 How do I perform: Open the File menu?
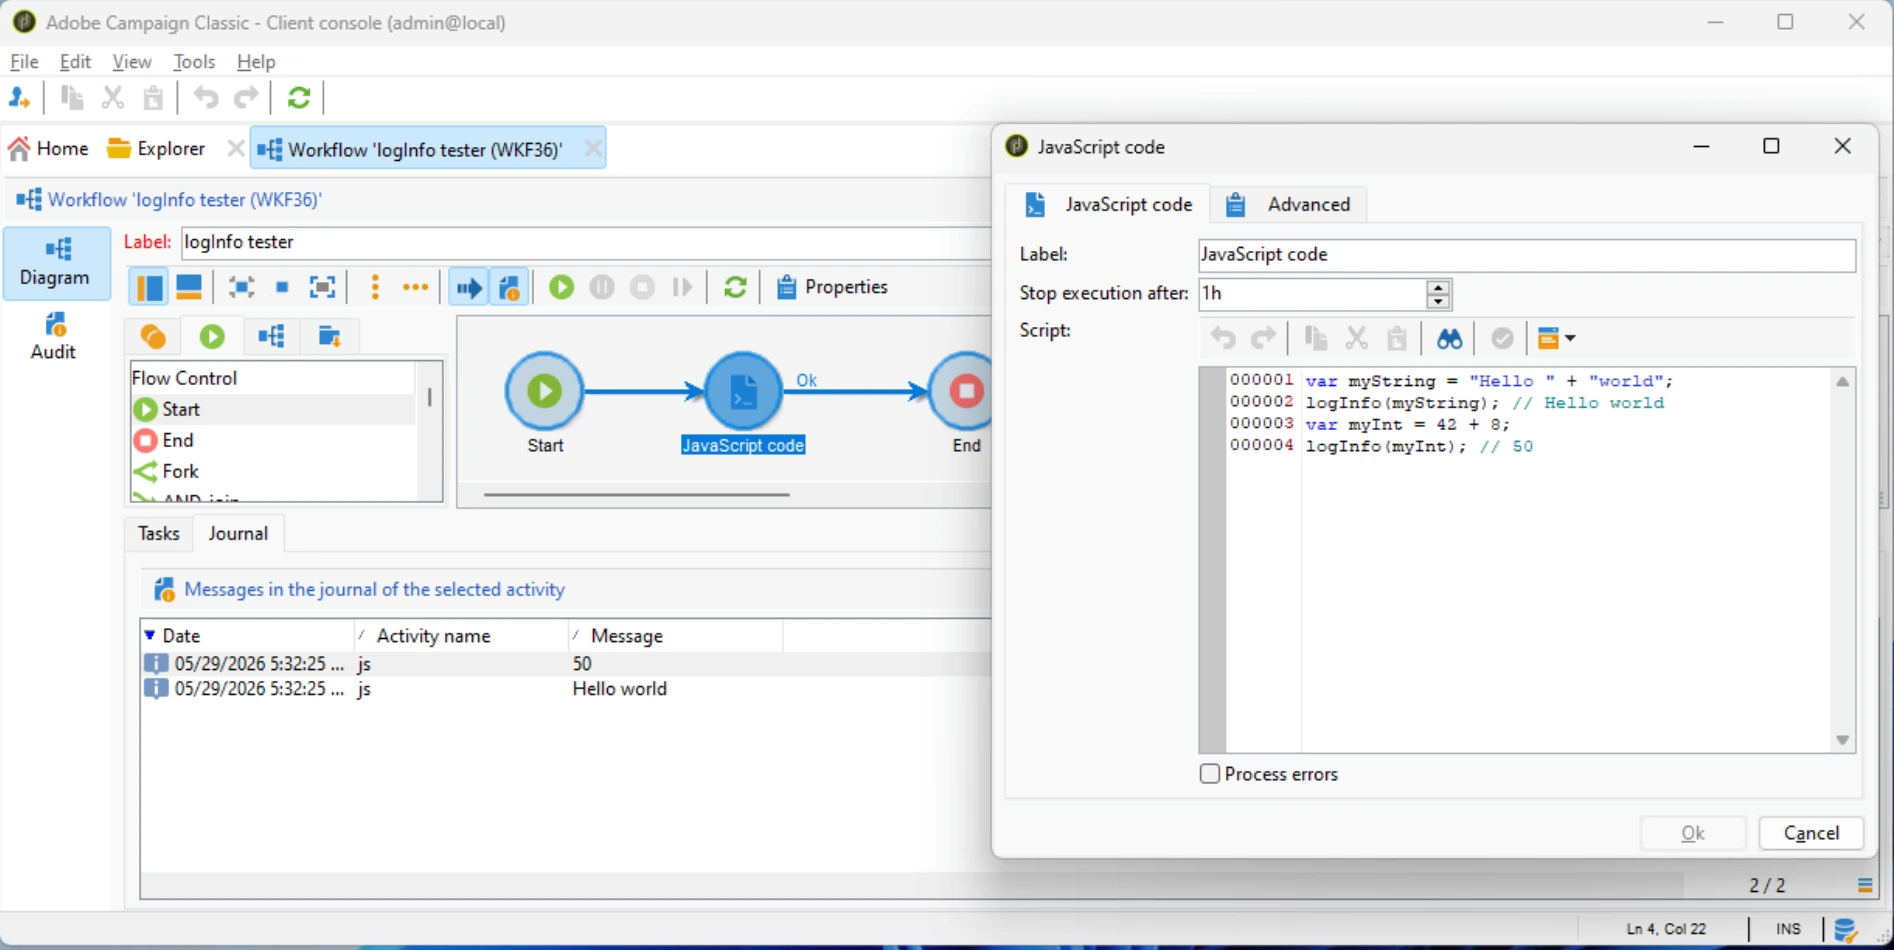pos(24,62)
